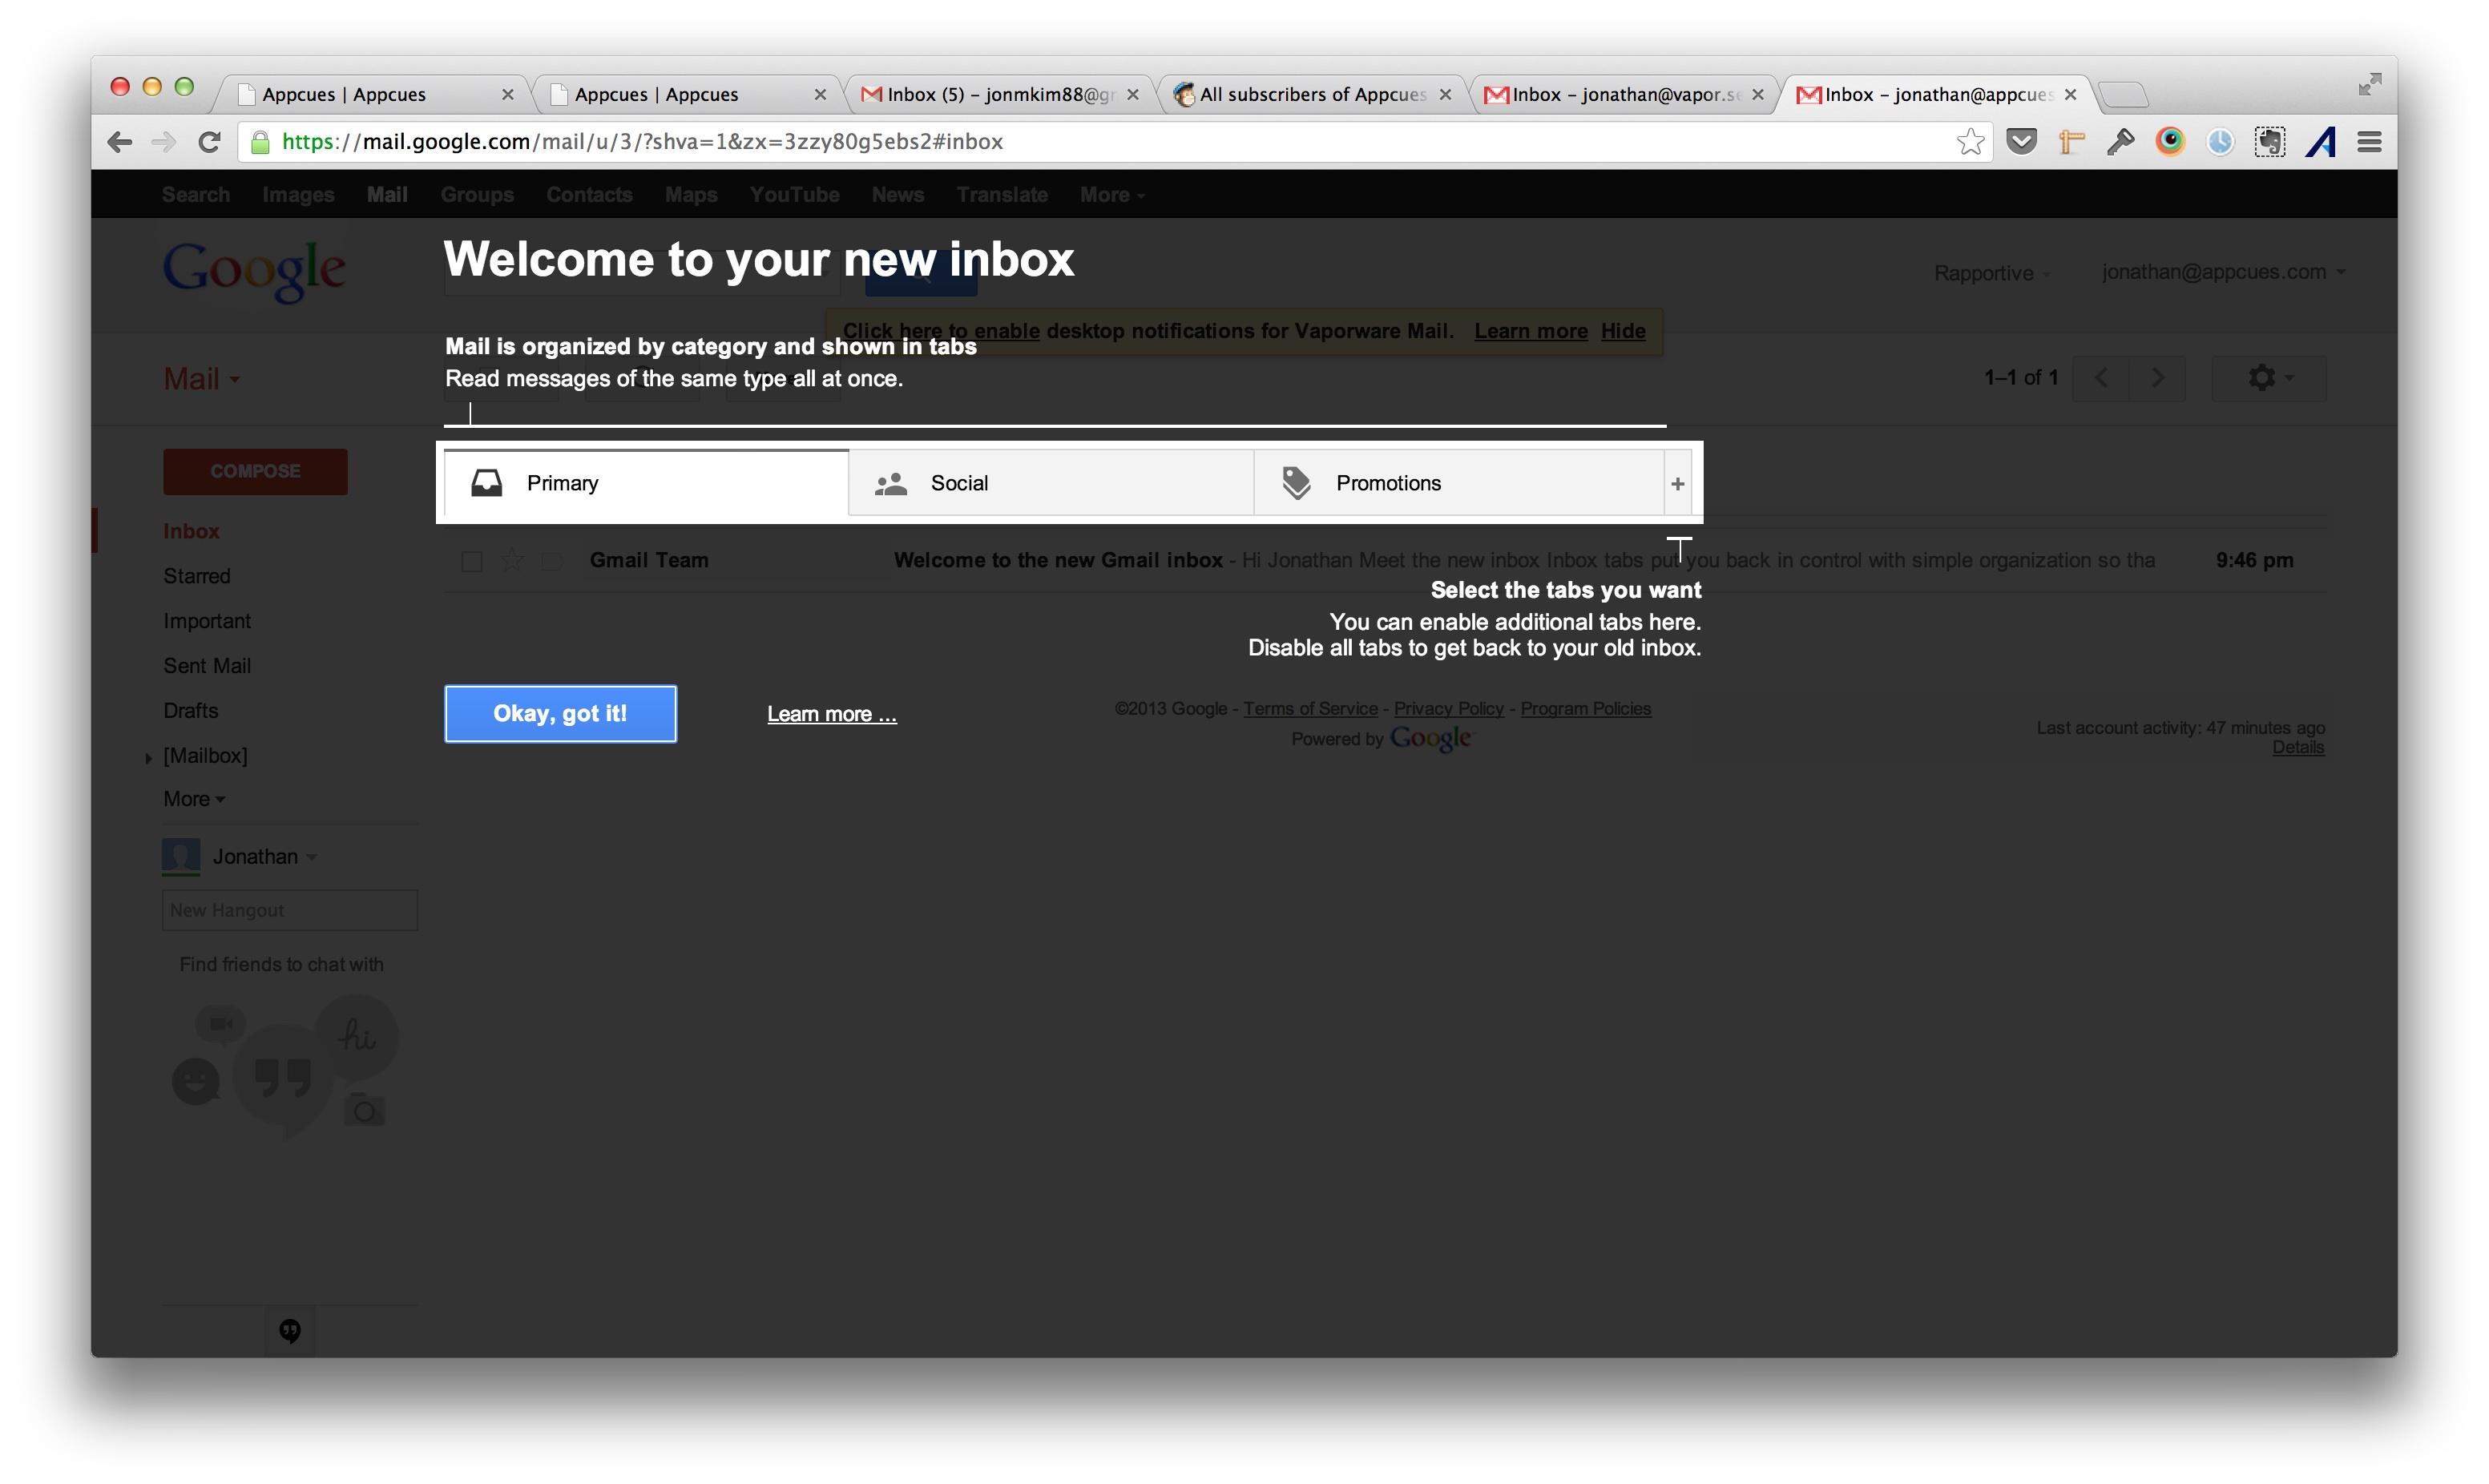
Task: Click the Evernote clipper extension icon
Action: tap(2269, 142)
